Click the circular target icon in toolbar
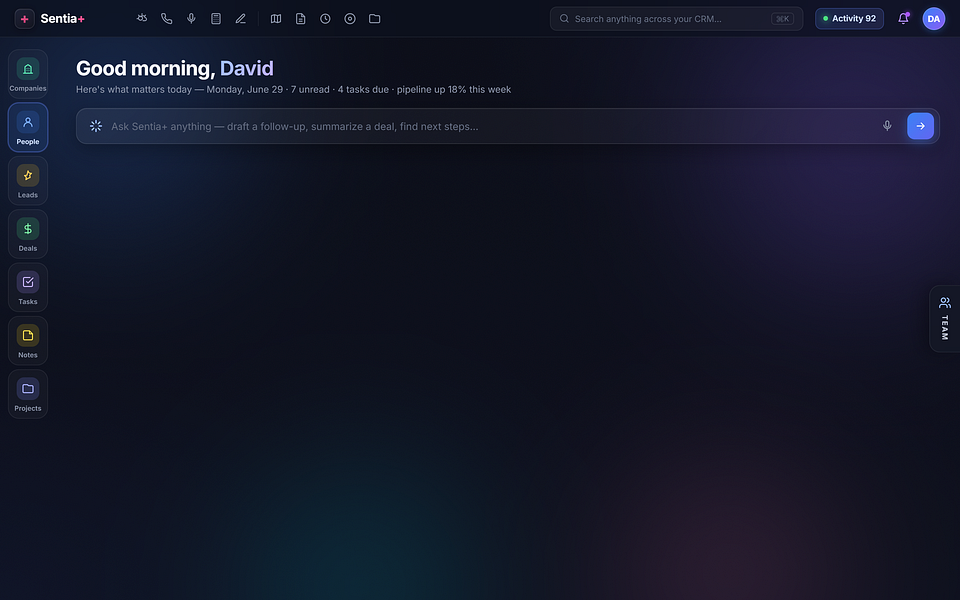 tap(350, 18)
